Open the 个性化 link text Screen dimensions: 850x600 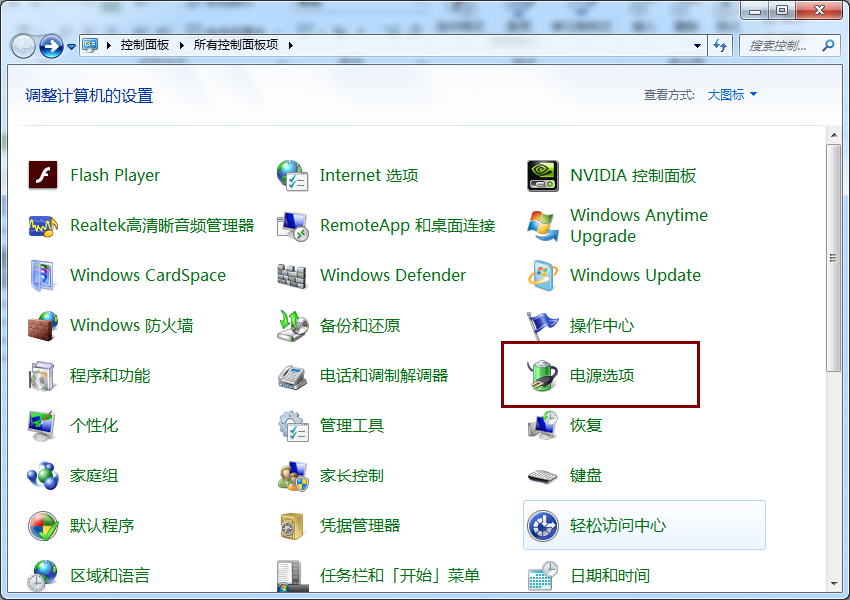pos(94,426)
